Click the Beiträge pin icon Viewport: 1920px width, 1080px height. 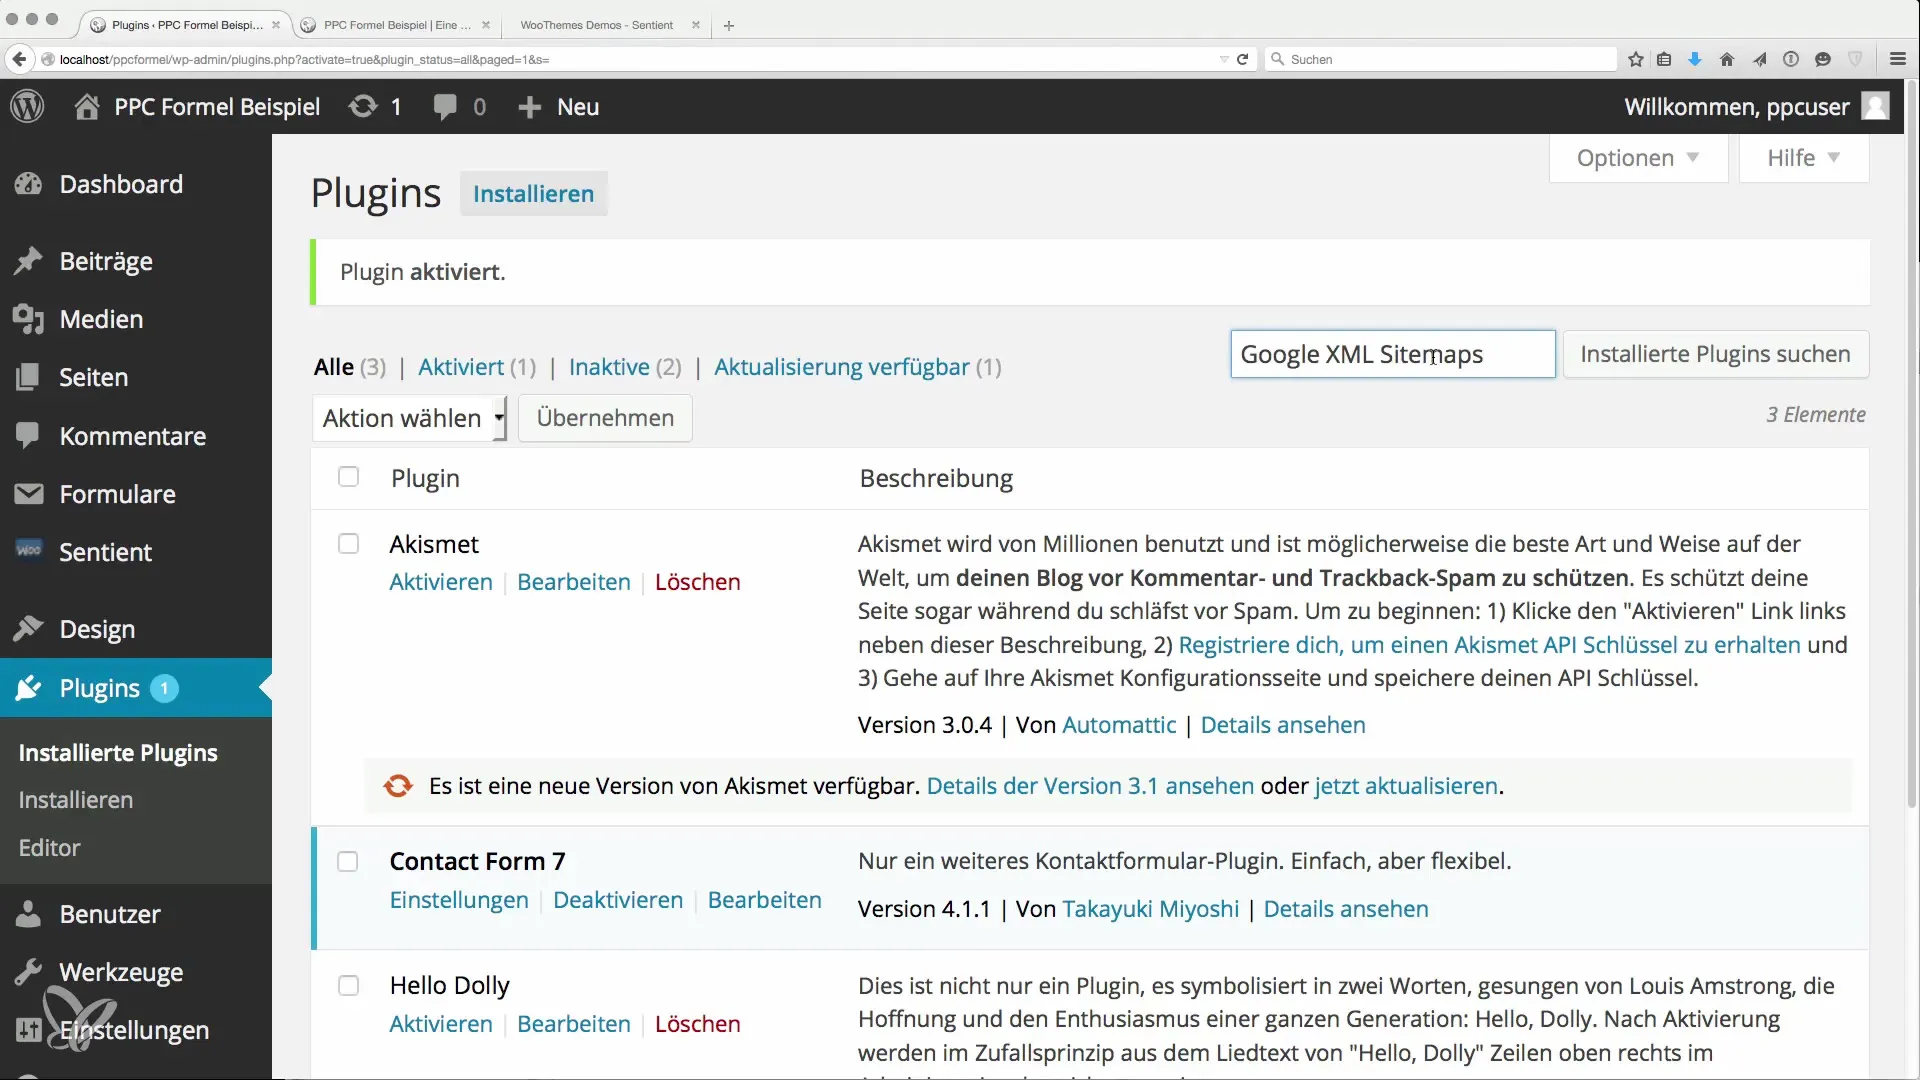coord(28,261)
